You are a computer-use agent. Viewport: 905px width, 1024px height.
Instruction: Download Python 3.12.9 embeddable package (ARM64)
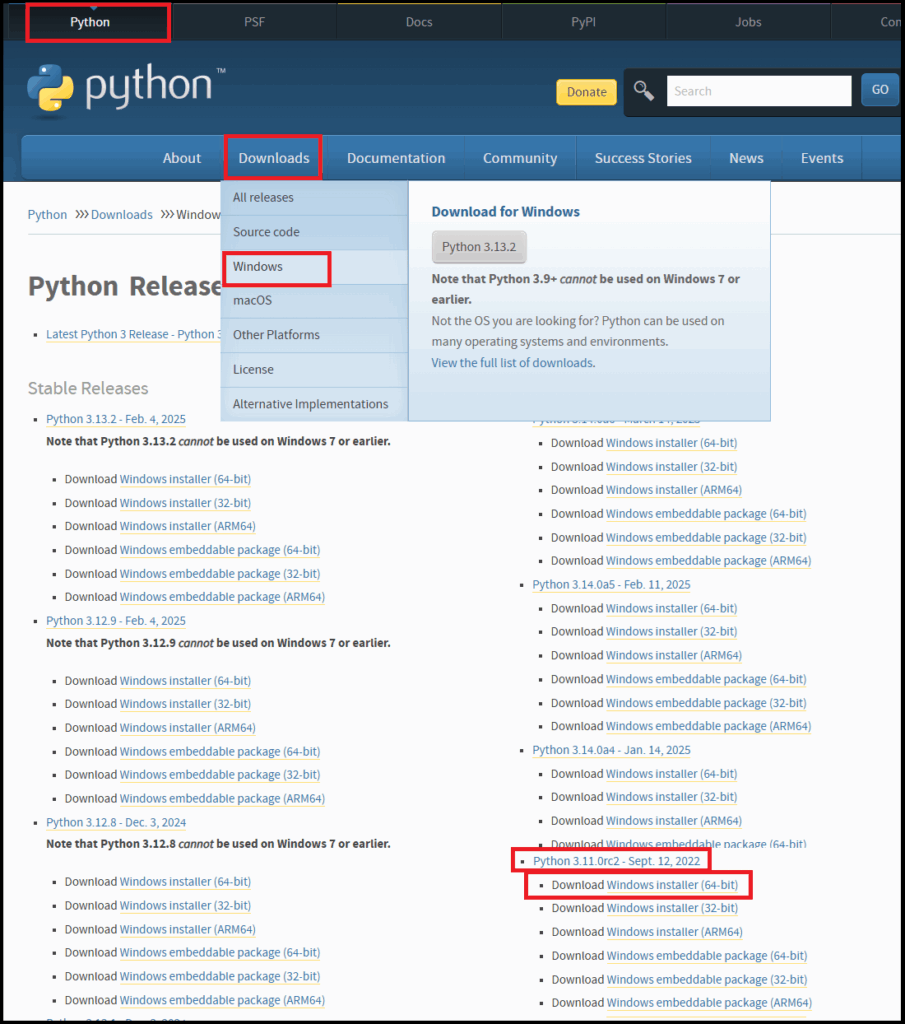pyautogui.click(x=222, y=799)
